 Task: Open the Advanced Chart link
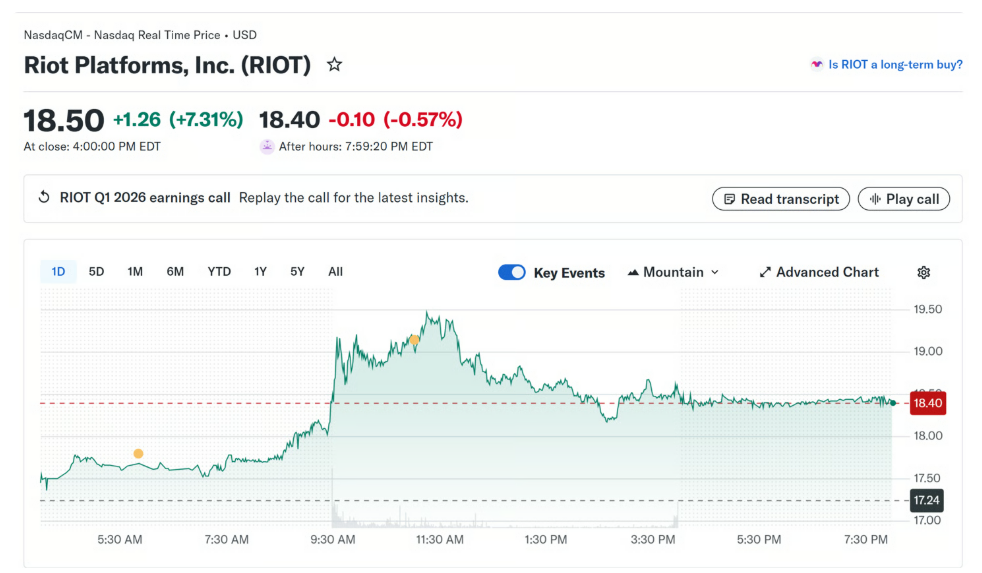pos(819,272)
